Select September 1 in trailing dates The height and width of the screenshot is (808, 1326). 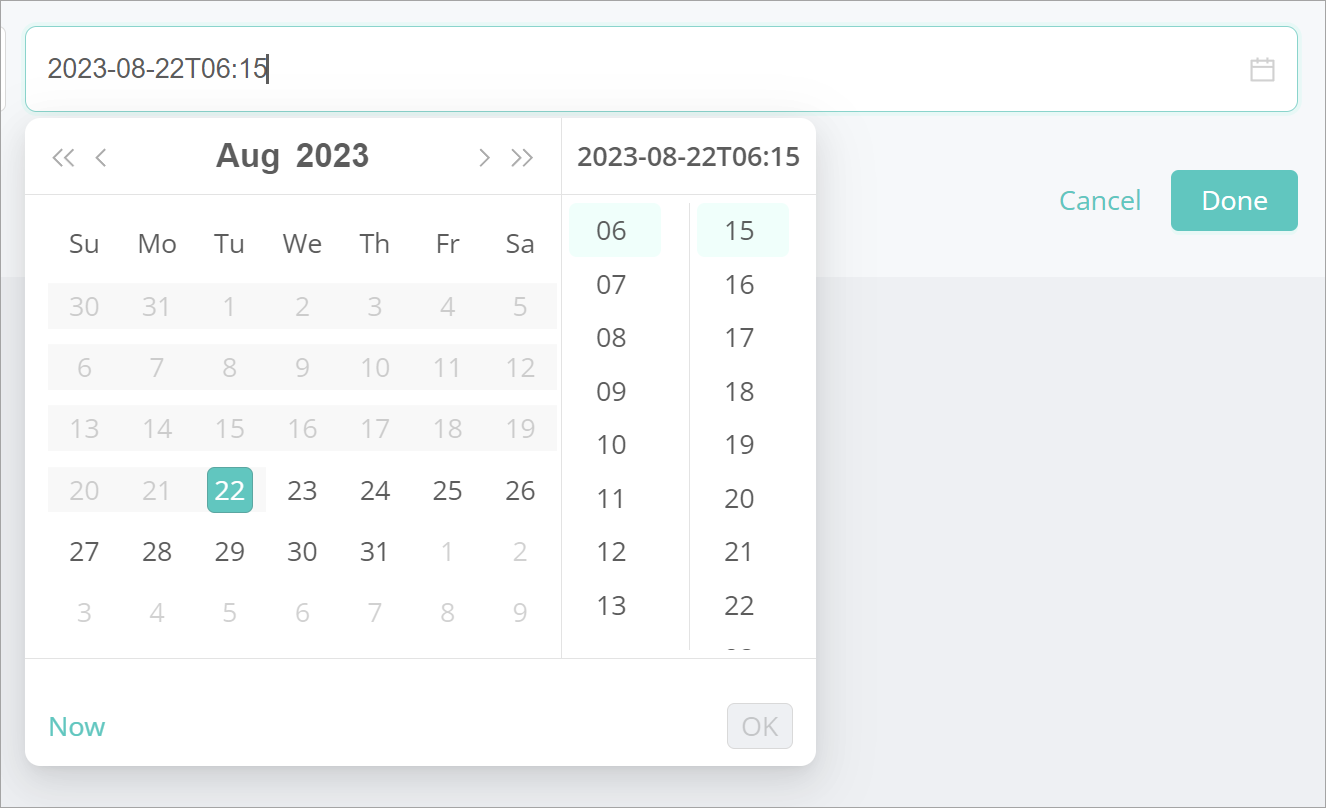pyautogui.click(x=447, y=551)
